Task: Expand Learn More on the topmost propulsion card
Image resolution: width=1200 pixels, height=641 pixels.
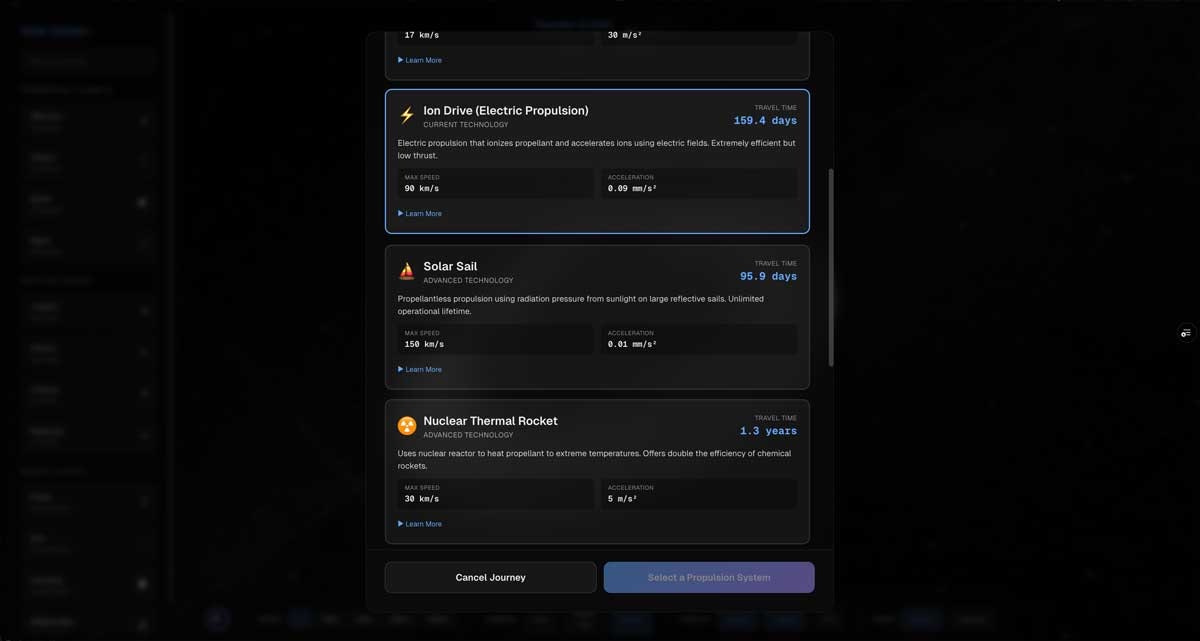Action: 419,59
